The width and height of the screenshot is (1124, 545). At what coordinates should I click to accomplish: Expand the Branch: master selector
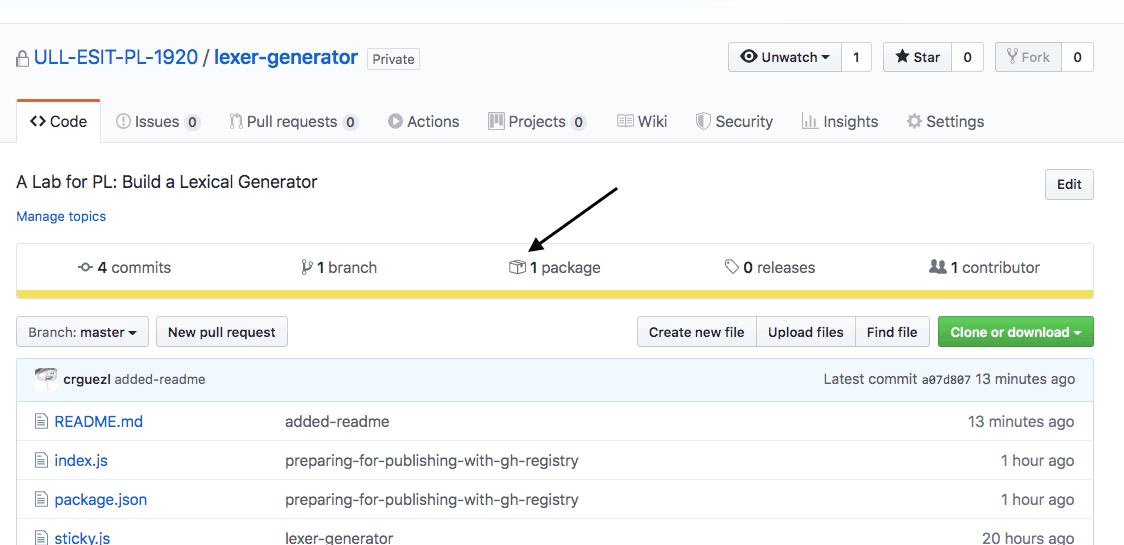pyautogui.click(x=83, y=332)
